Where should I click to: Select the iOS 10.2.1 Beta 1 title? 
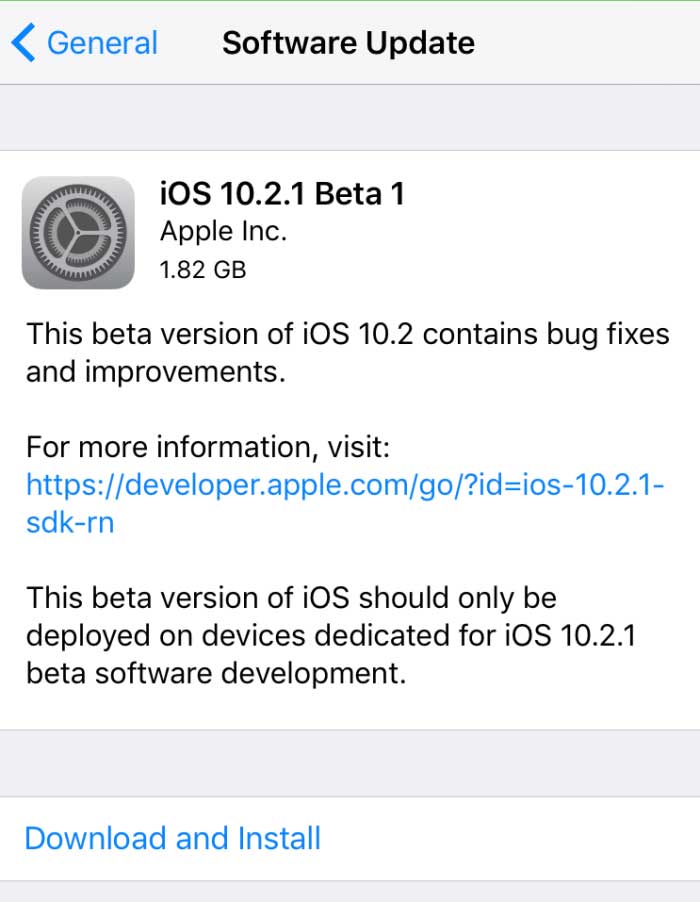pyautogui.click(x=285, y=193)
